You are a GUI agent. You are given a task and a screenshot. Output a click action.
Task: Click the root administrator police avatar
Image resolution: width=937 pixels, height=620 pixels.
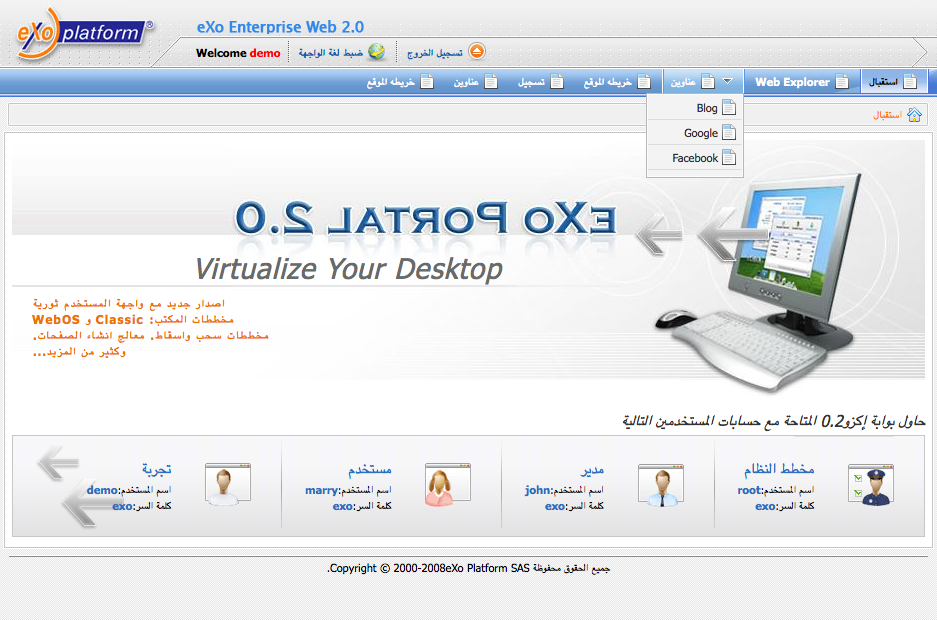(x=871, y=485)
